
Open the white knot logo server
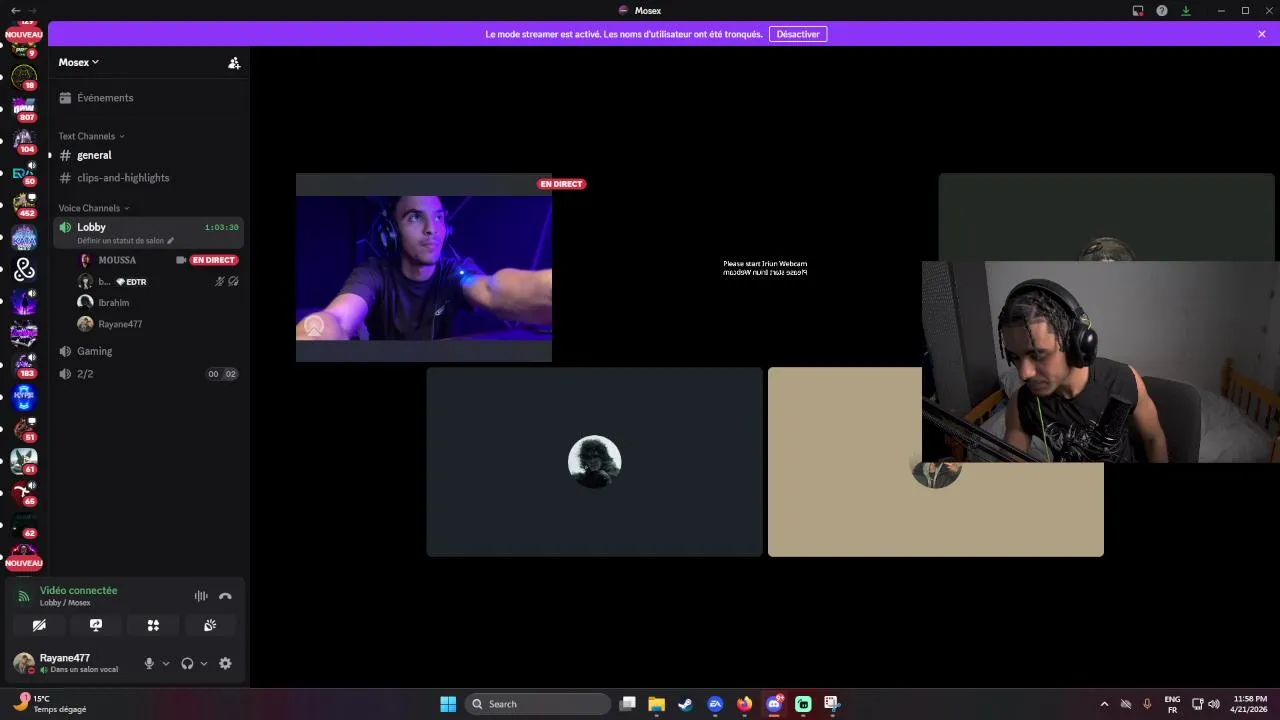pyautogui.click(x=24, y=268)
